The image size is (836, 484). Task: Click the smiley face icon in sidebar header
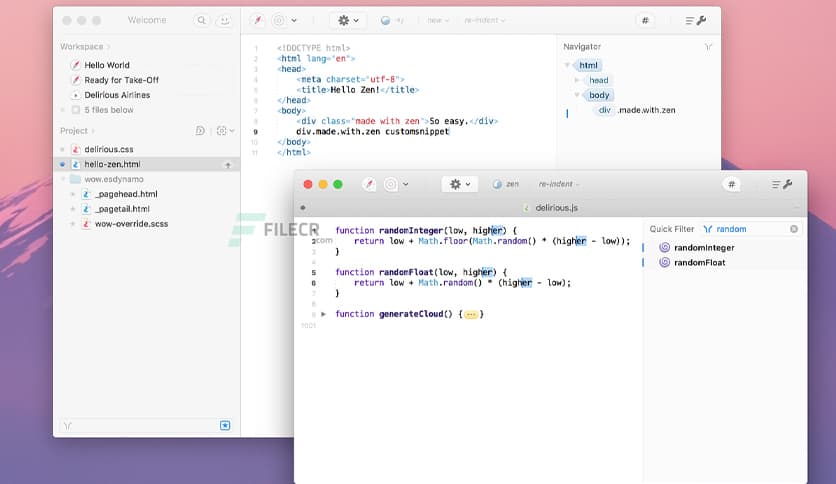click(x=225, y=20)
